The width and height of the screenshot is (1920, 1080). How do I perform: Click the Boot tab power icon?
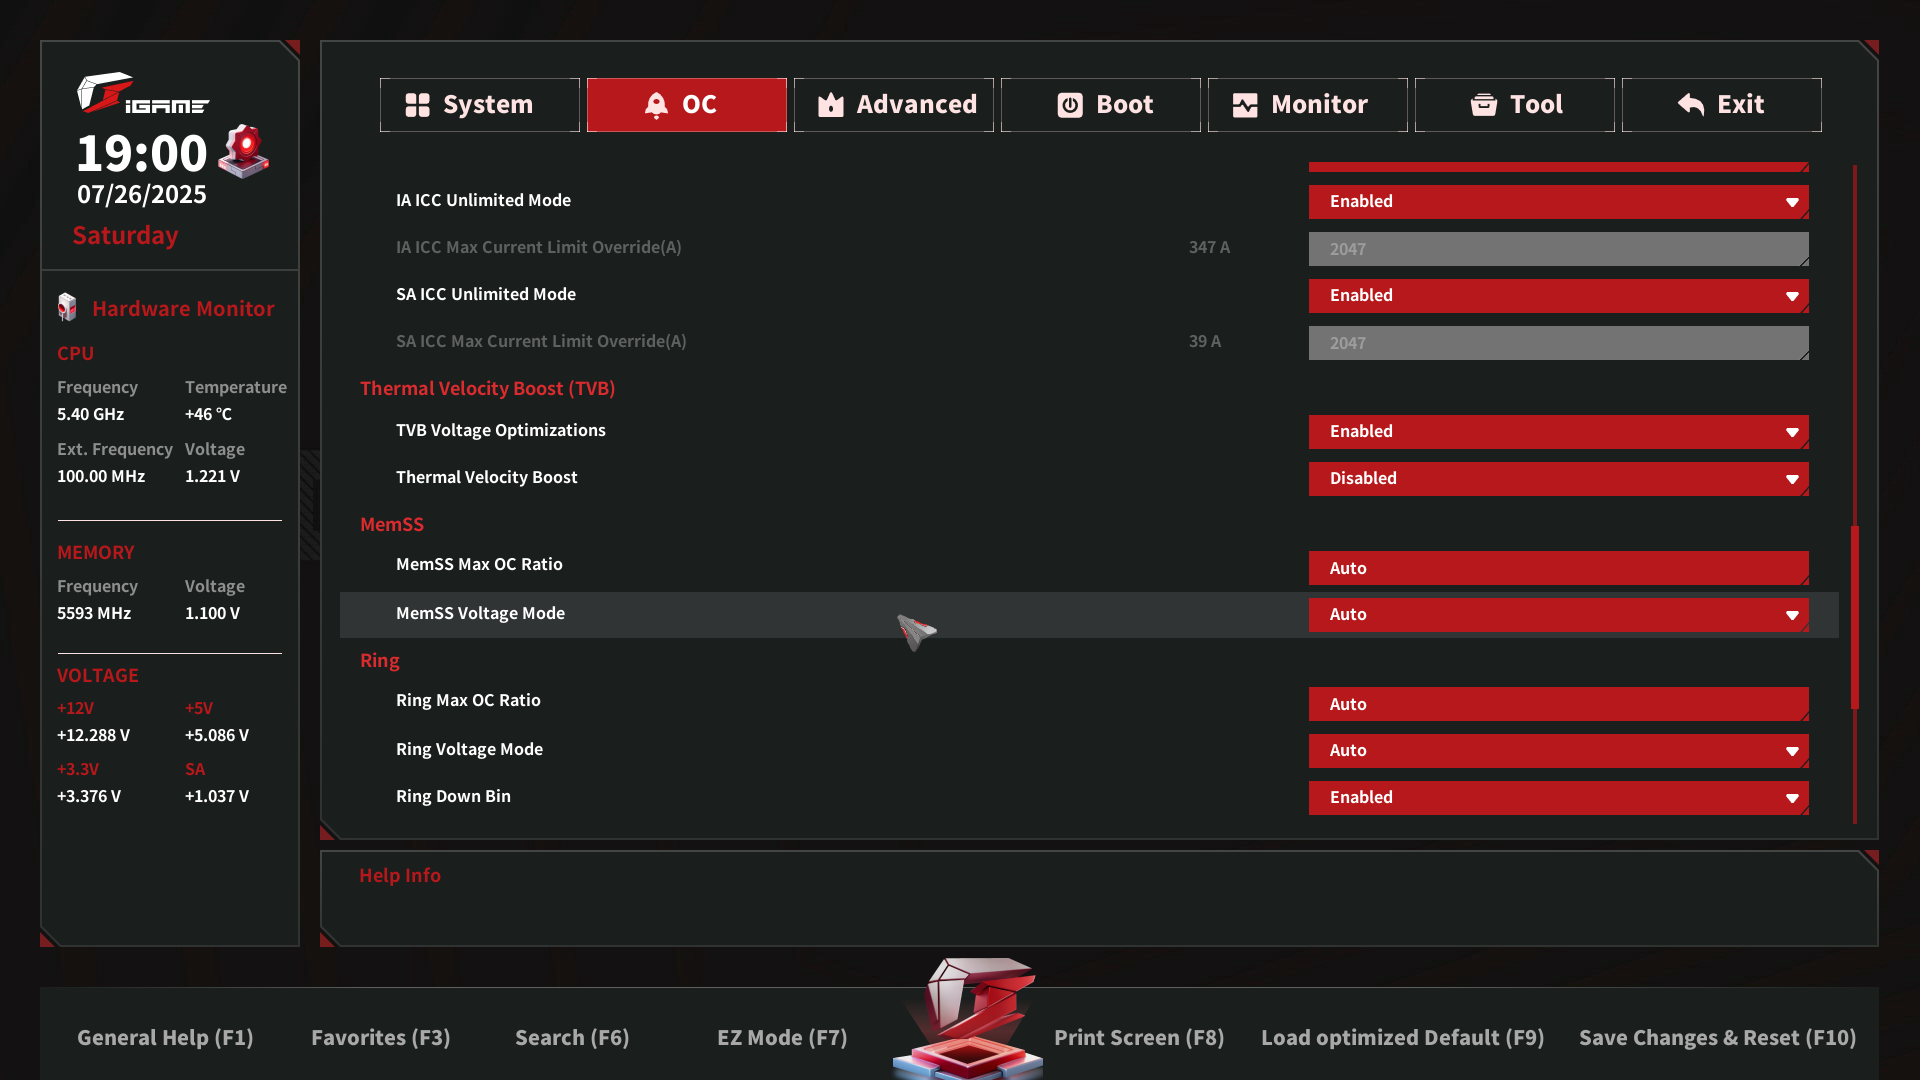pos(1070,105)
